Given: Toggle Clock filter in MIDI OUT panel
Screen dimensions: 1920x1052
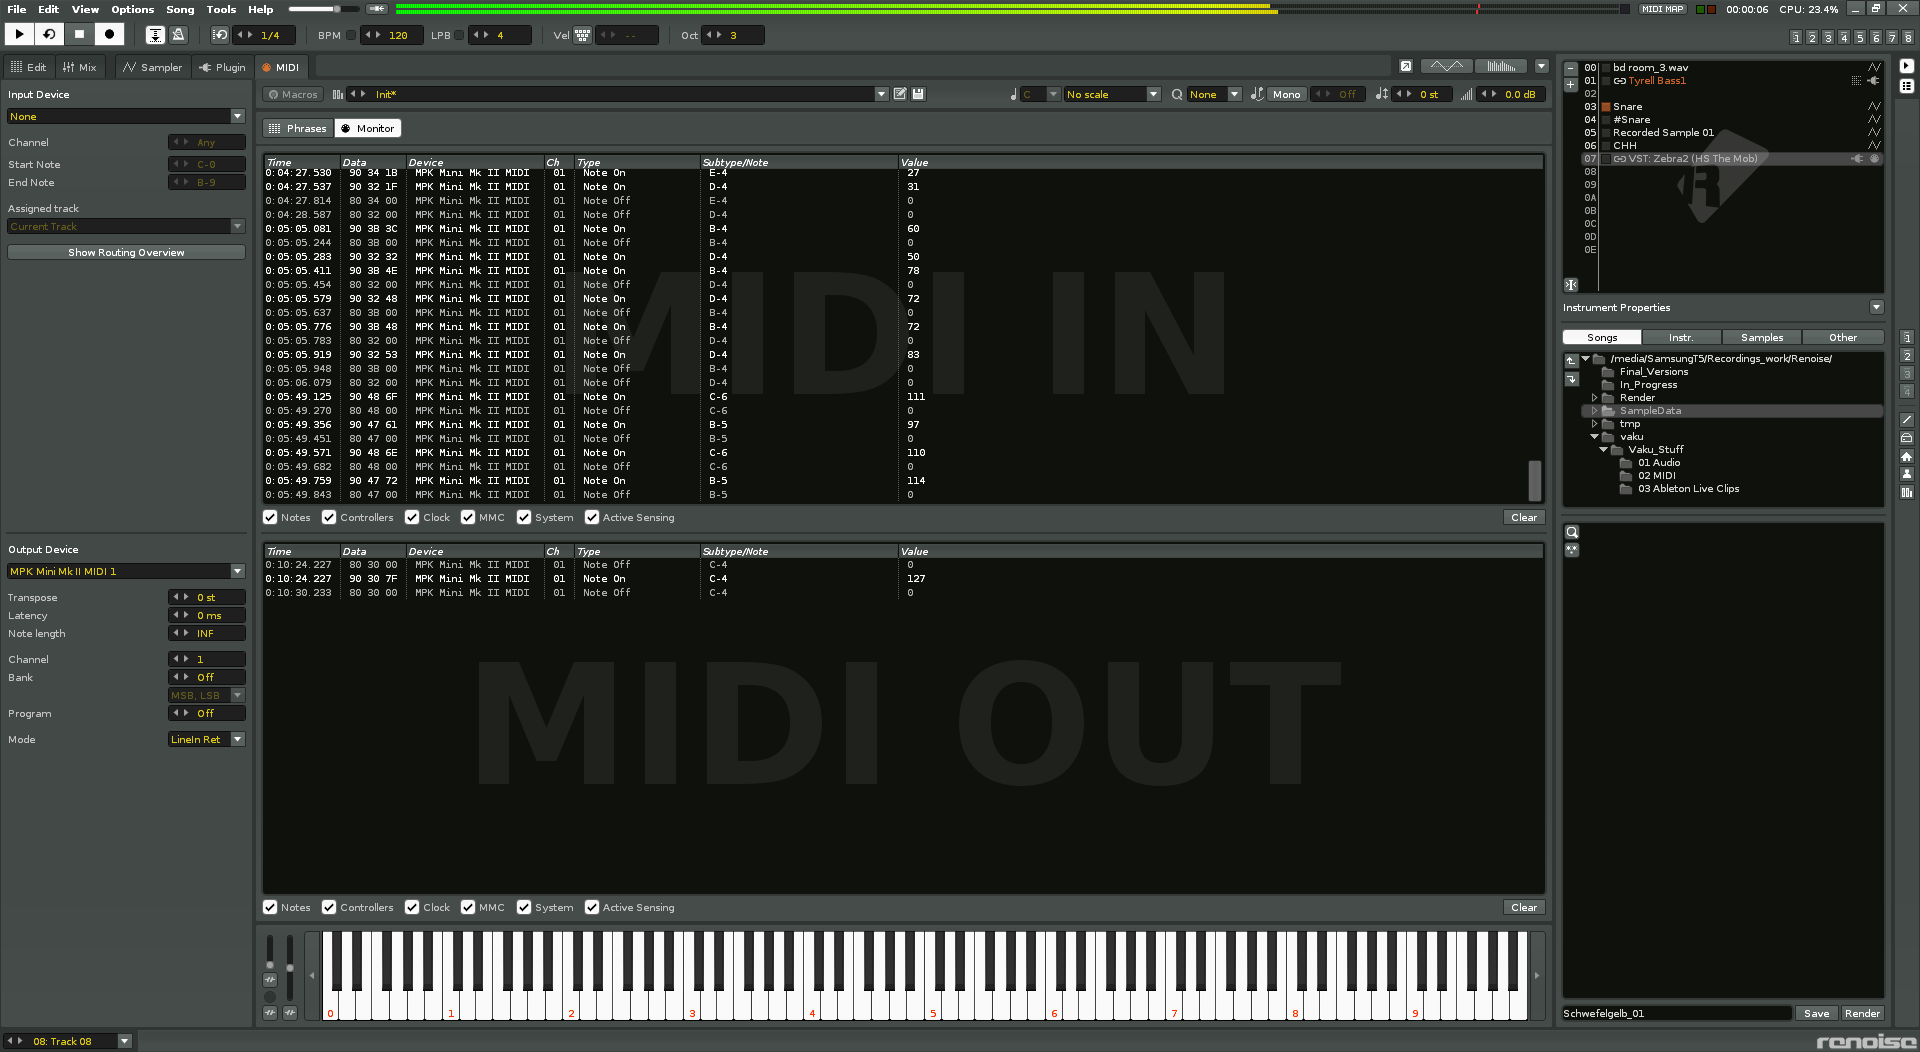Looking at the screenshot, I should click(x=412, y=907).
